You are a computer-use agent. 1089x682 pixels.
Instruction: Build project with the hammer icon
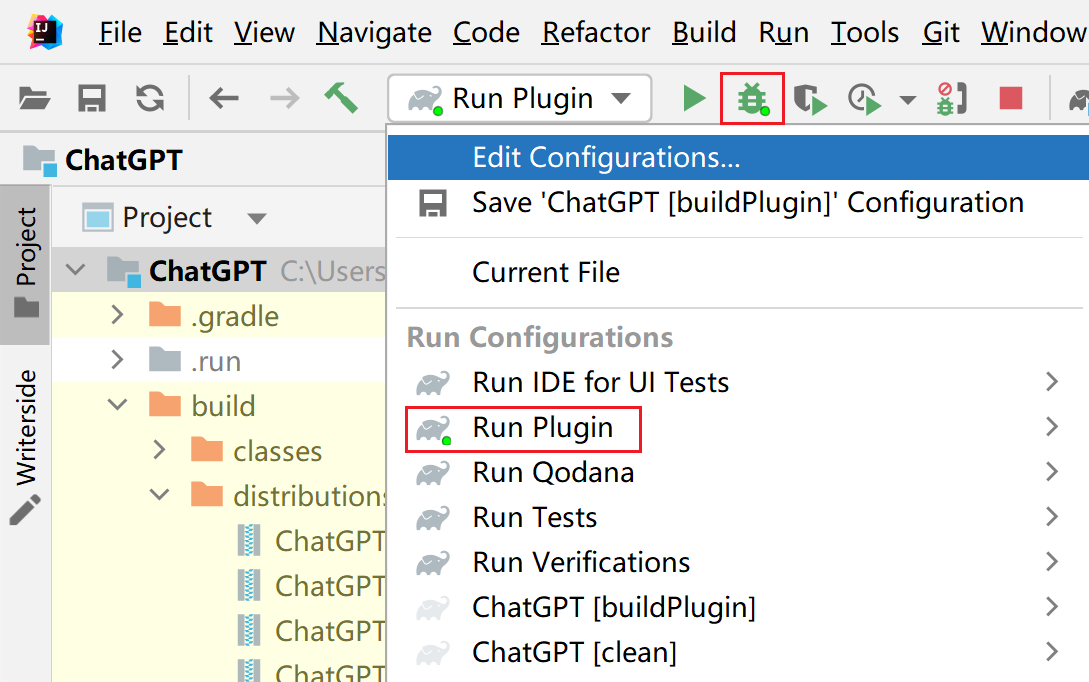341,97
